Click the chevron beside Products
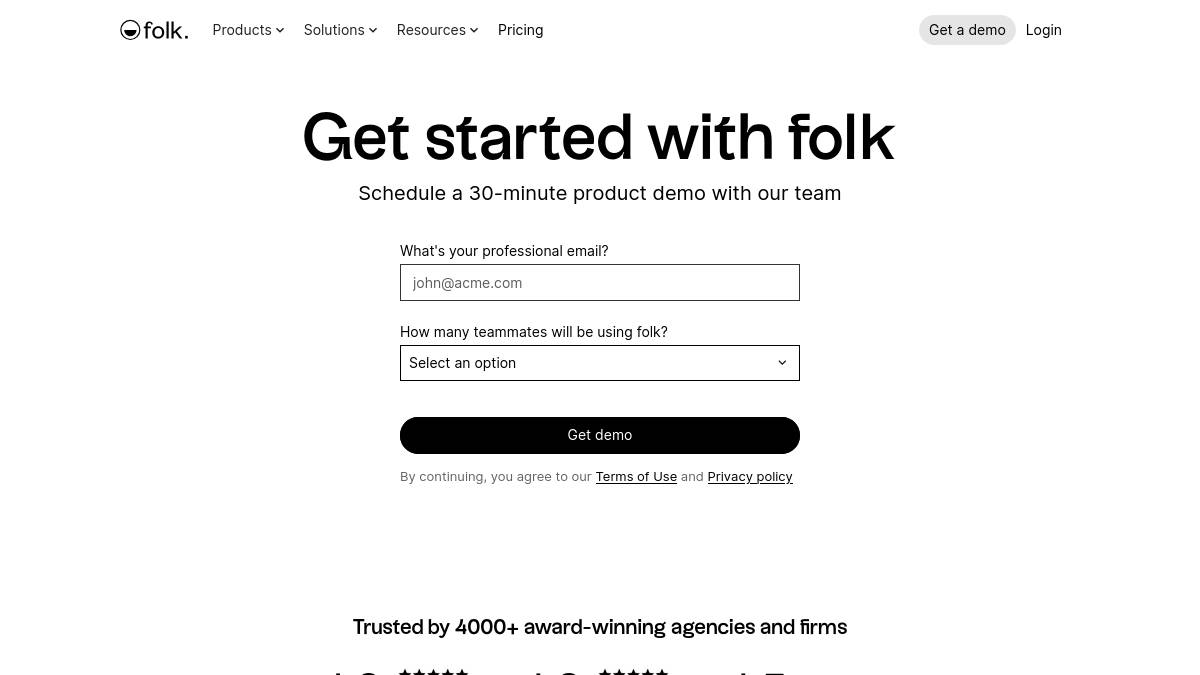The image size is (1200, 675). (x=280, y=30)
